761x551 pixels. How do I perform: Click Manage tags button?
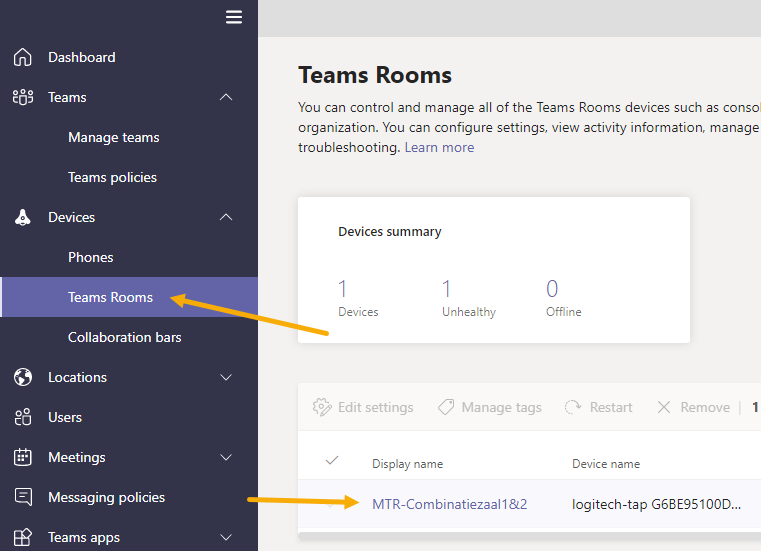(x=489, y=407)
